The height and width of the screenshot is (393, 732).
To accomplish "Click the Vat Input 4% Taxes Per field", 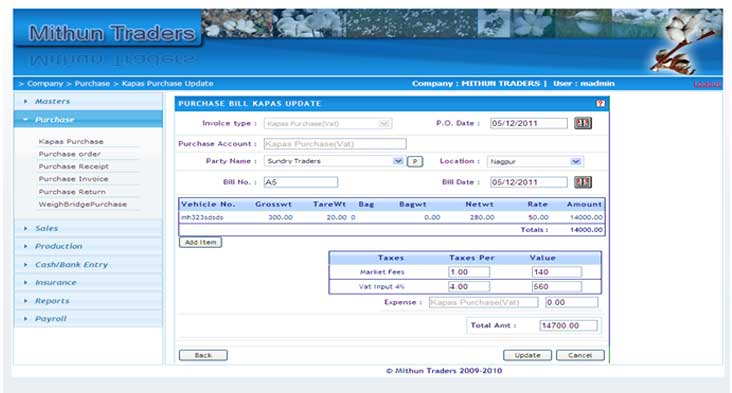I will (469, 287).
